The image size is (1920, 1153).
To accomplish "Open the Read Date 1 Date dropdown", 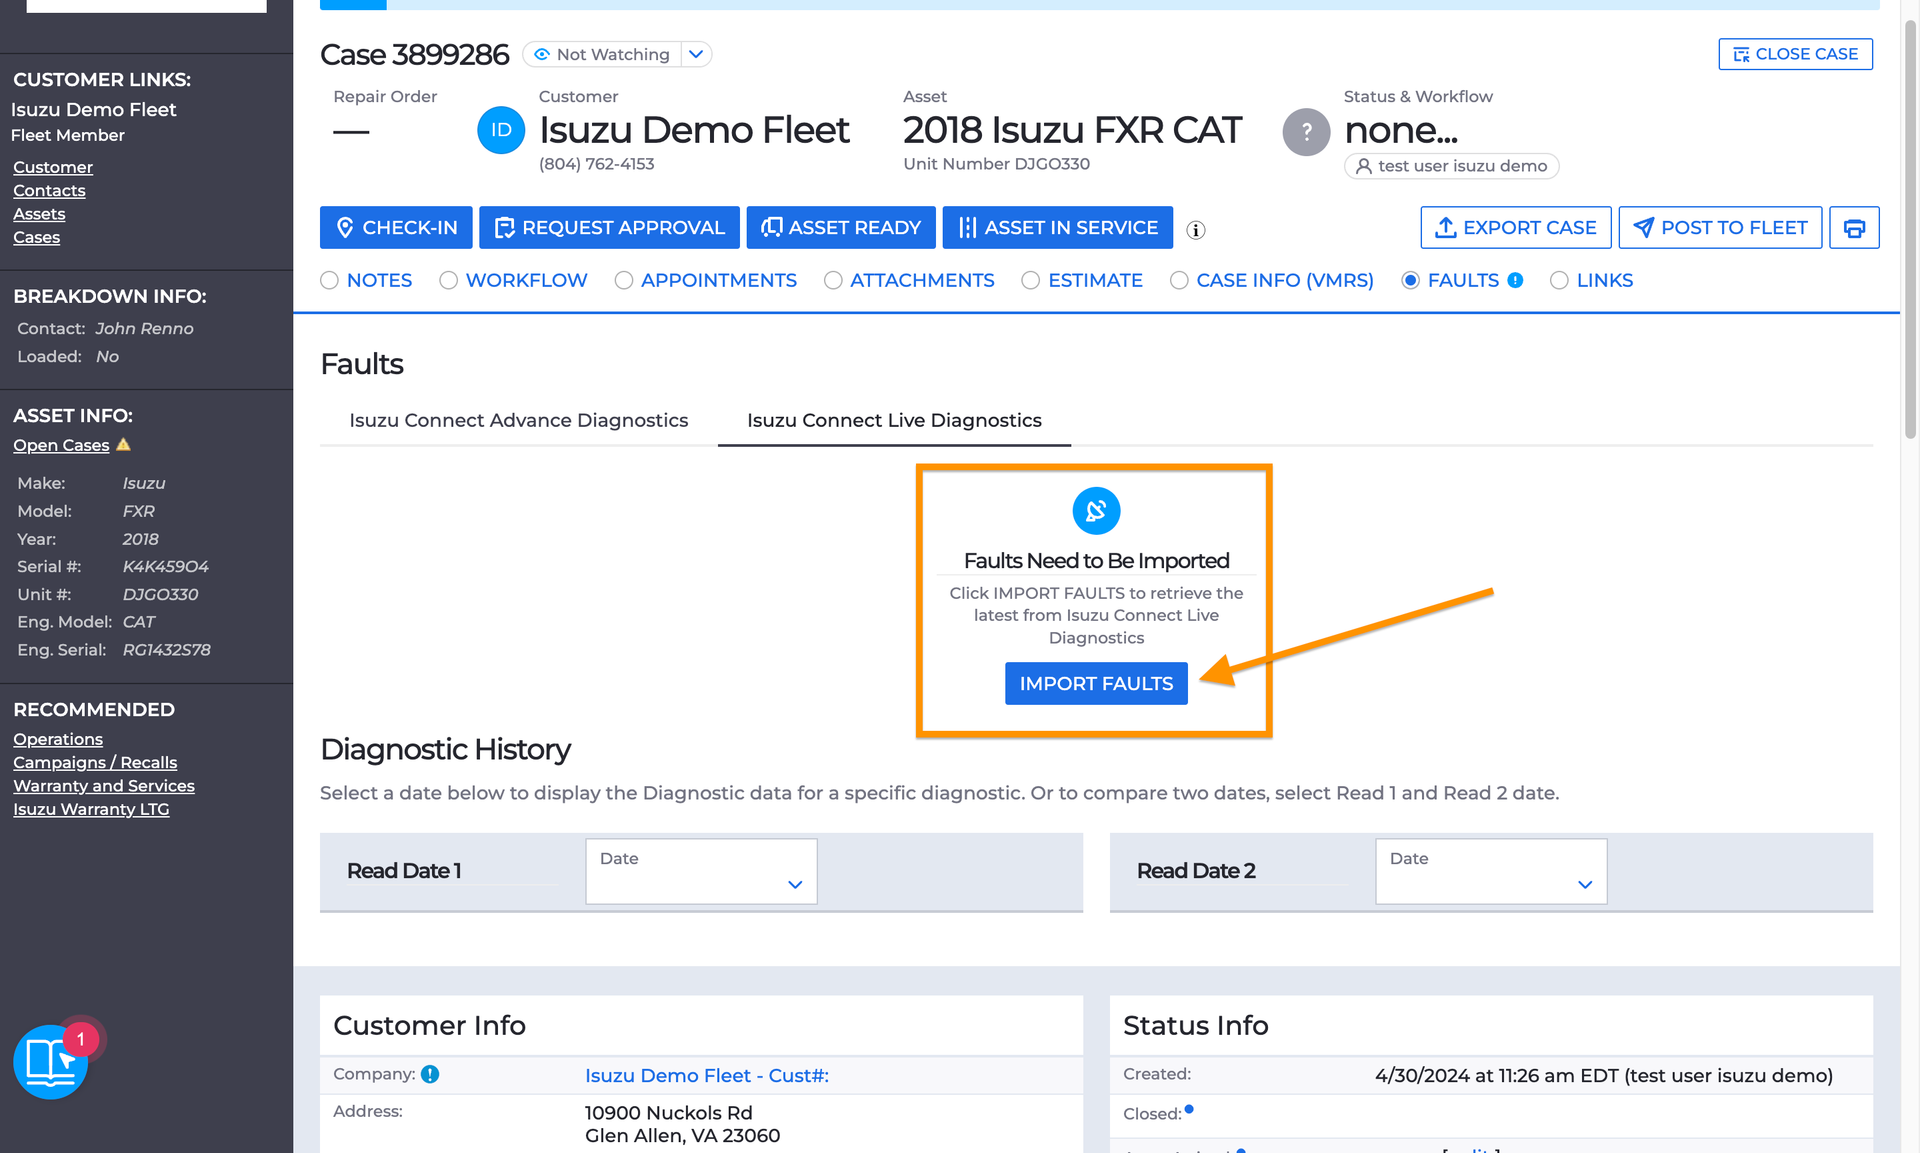I will point(701,871).
